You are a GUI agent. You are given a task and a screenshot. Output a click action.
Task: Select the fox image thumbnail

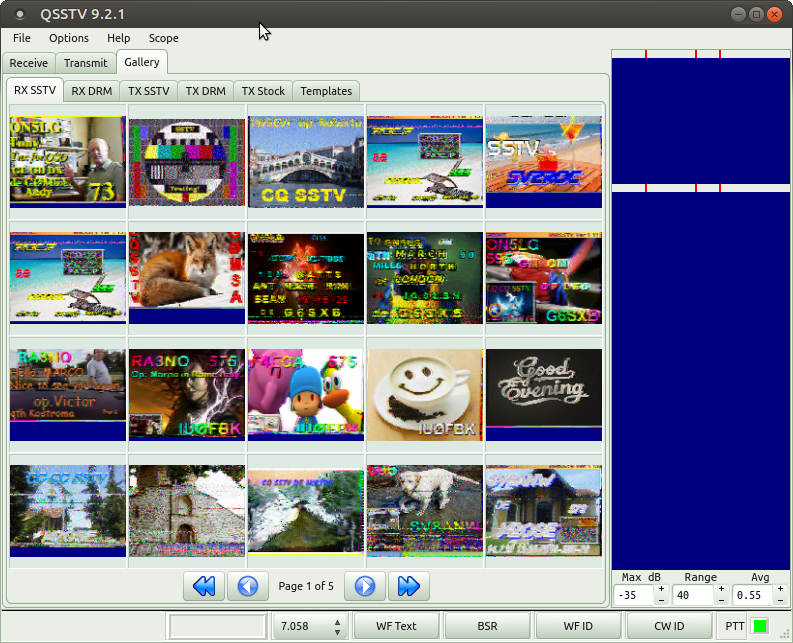click(x=187, y=275)
